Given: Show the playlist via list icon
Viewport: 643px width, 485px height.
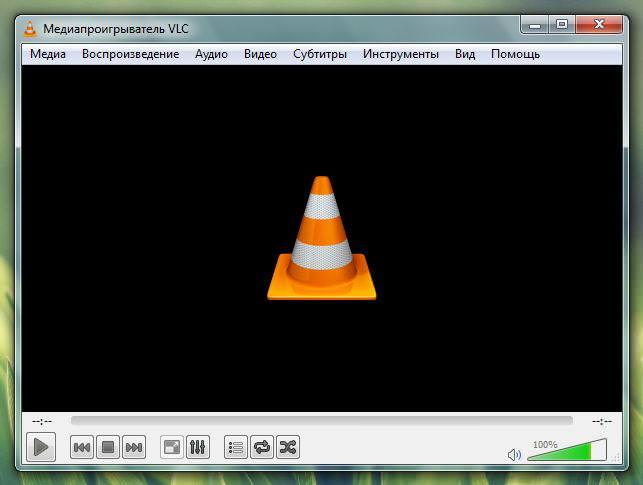Looking at the screenshot, I should coord(236,447).
